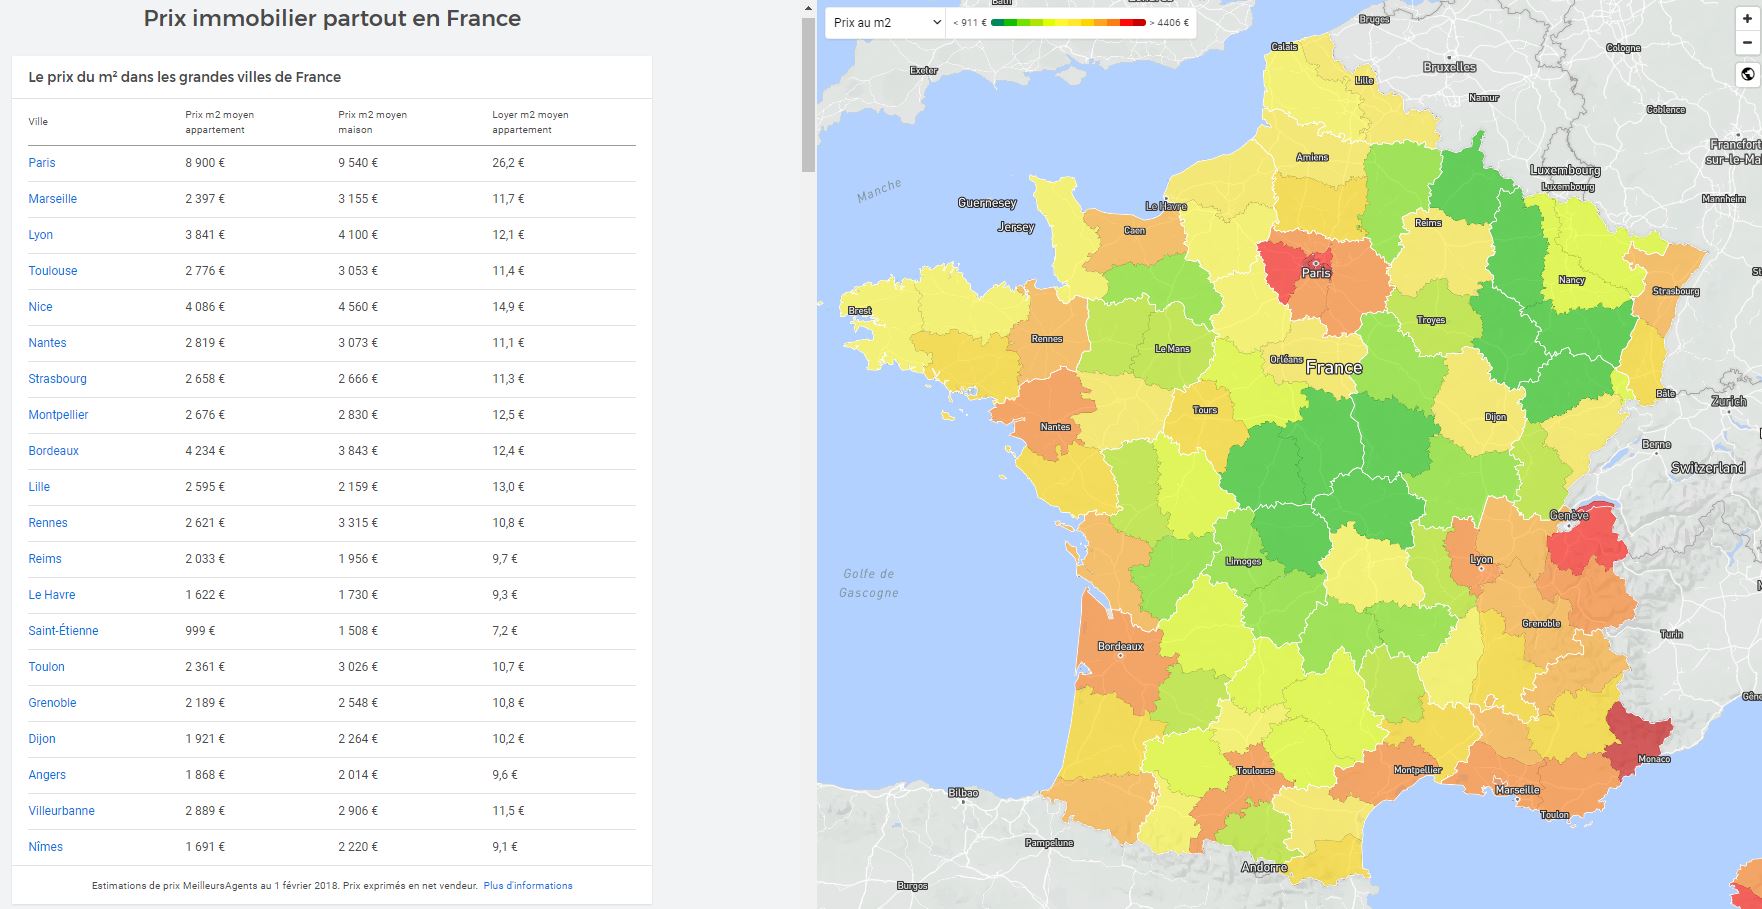Zoom out of the map
This screenshot has width=1762, height=909.
[1747, 43]
